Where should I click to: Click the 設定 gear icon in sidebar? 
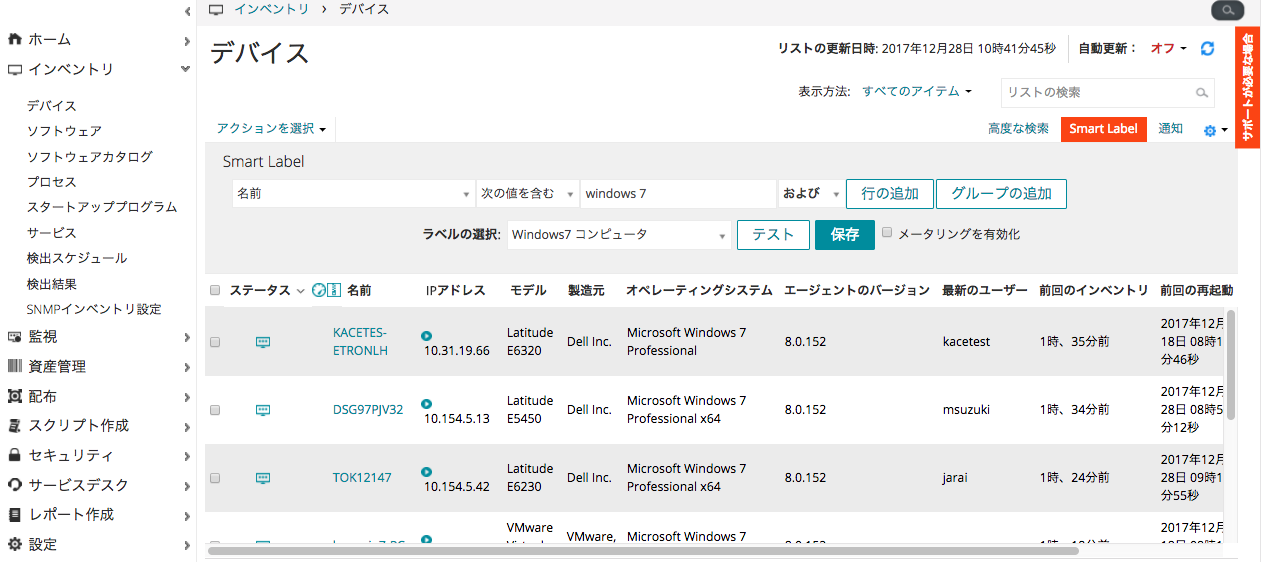click(x=14, y=545)
